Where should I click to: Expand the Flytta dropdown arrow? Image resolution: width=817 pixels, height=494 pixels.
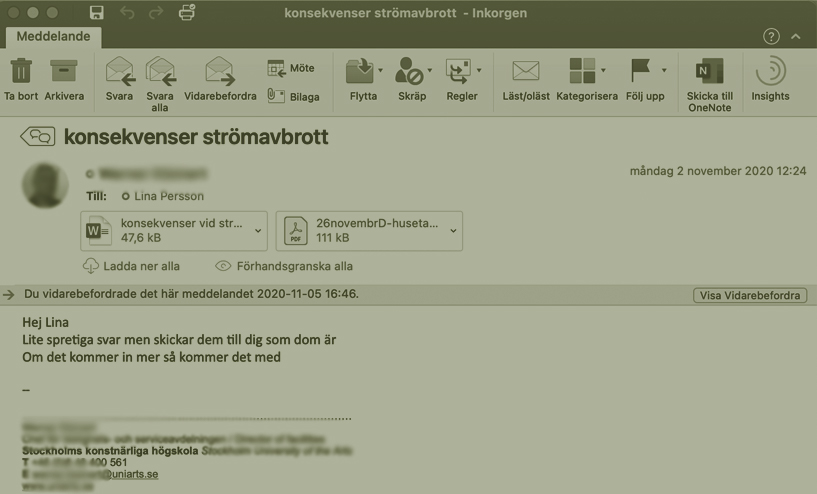coord(381,71)
